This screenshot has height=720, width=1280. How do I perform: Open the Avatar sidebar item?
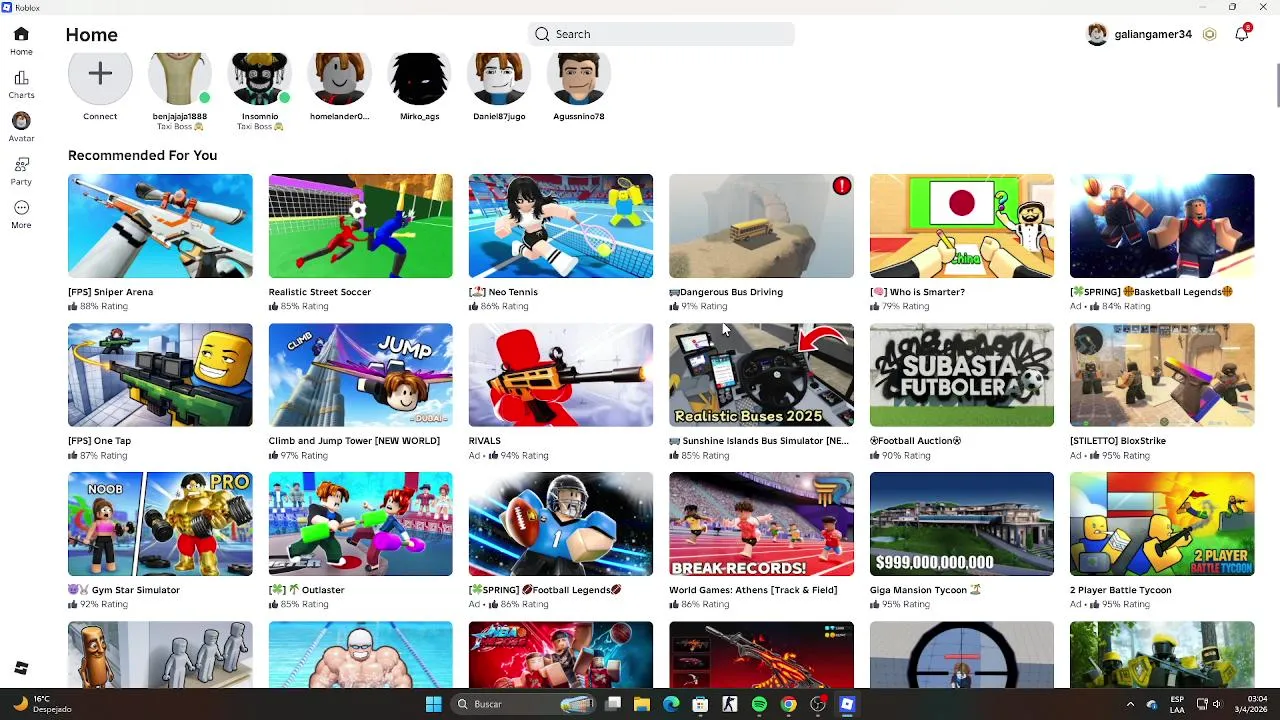(x=21, y=121)
